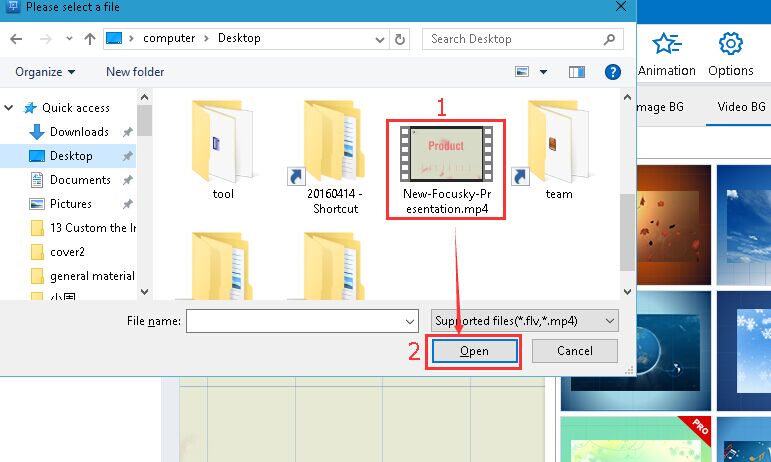The image size is (771, 462).
Task: Toggle the preview pane
Action: tap(577, 72)
